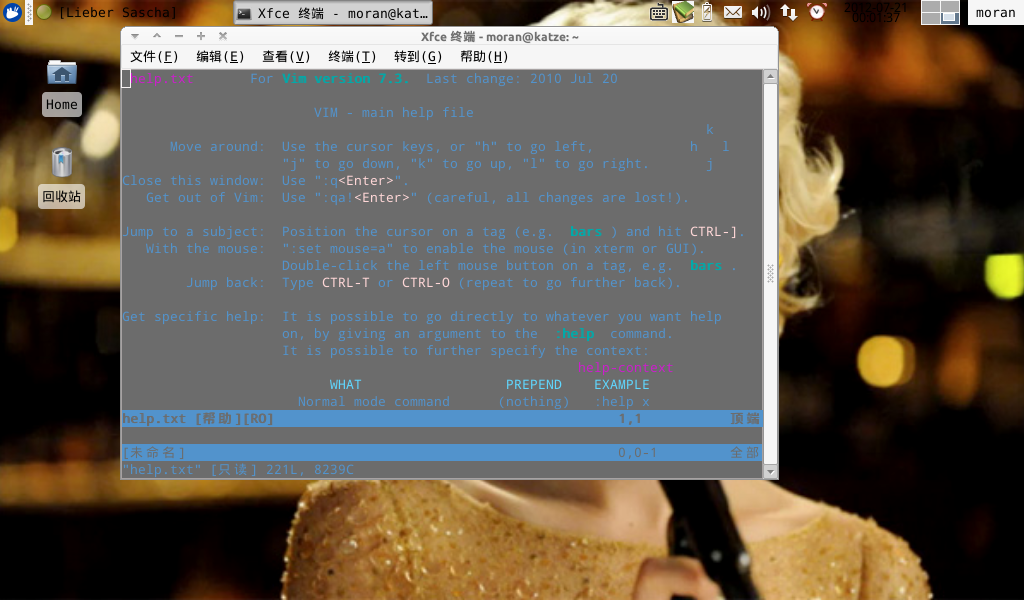The image size is (1024, 600).
Task: Click the 'Vim version 7.3.' text
Action: 345,79
